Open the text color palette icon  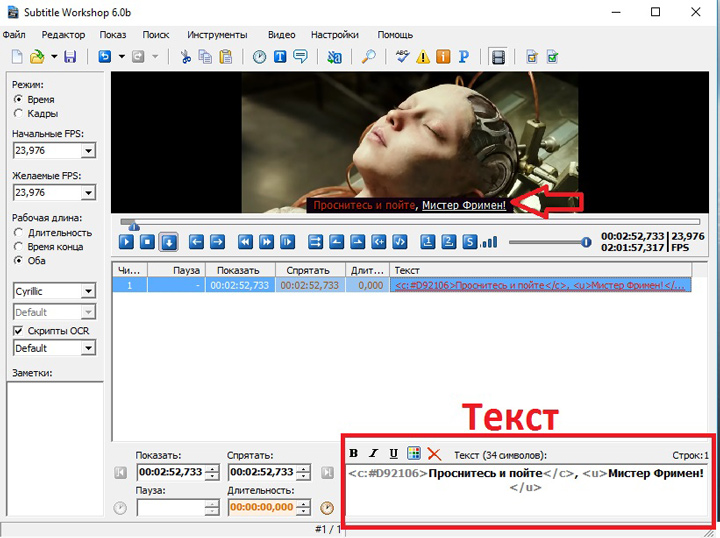[x=414, y=454]
